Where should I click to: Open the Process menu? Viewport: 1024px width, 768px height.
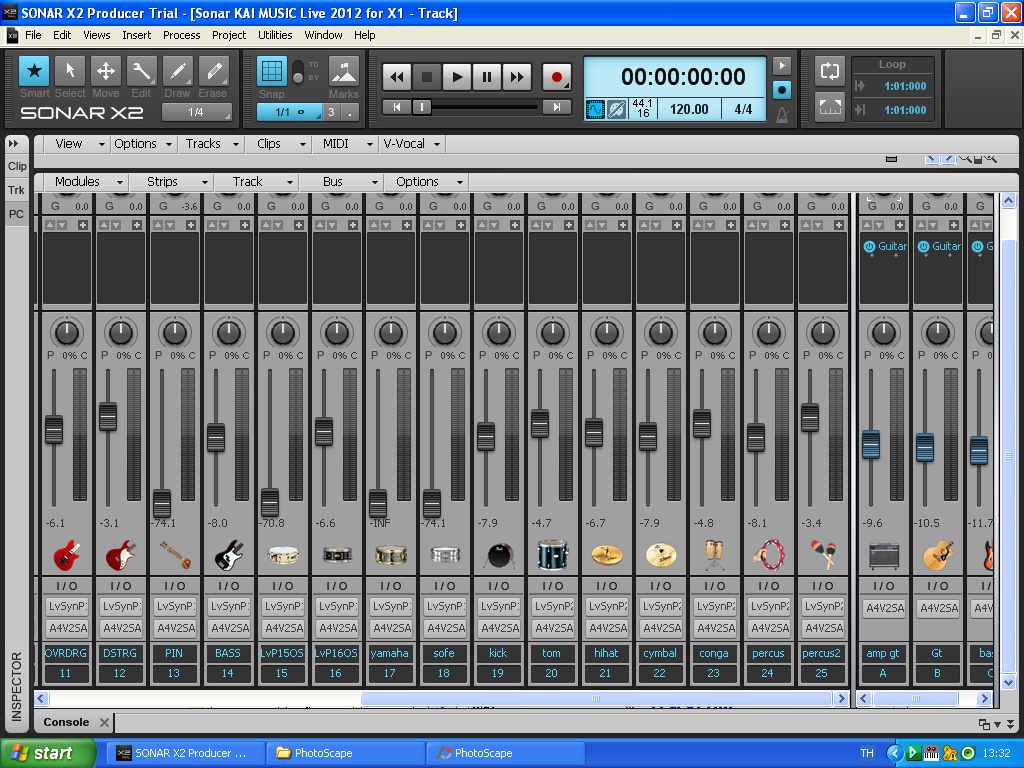point(182,35)
